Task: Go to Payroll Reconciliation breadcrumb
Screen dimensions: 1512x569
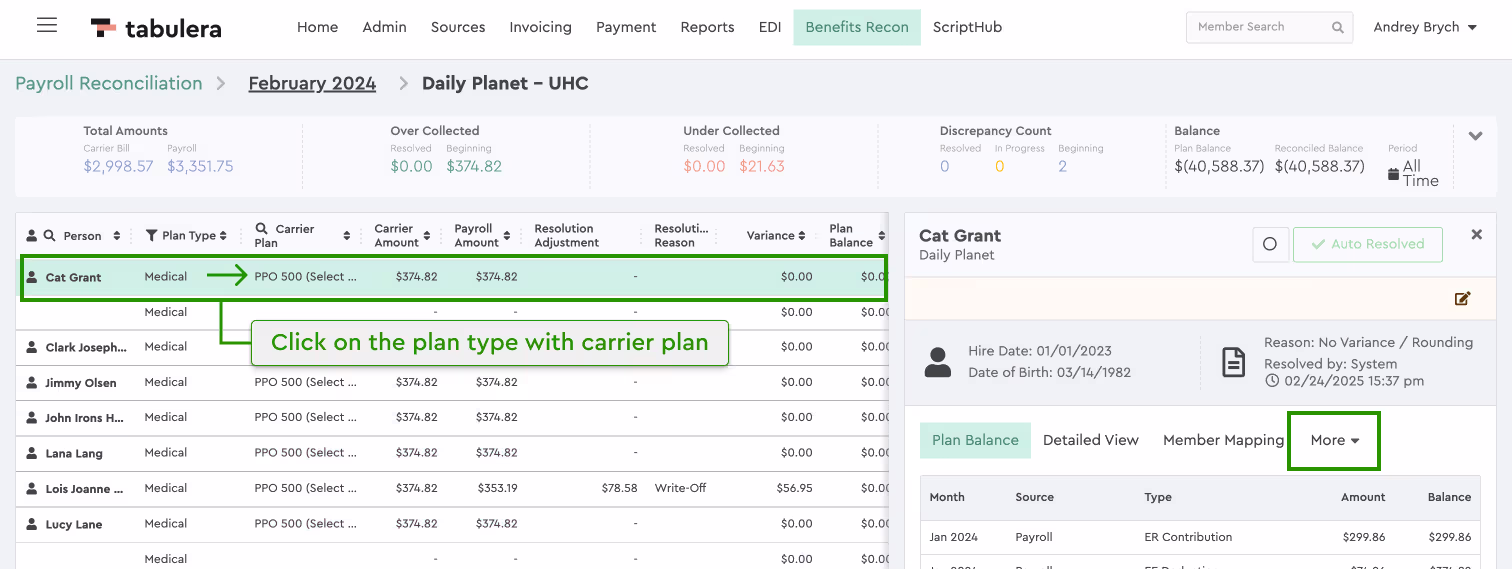Action: (x=109, y=83)
